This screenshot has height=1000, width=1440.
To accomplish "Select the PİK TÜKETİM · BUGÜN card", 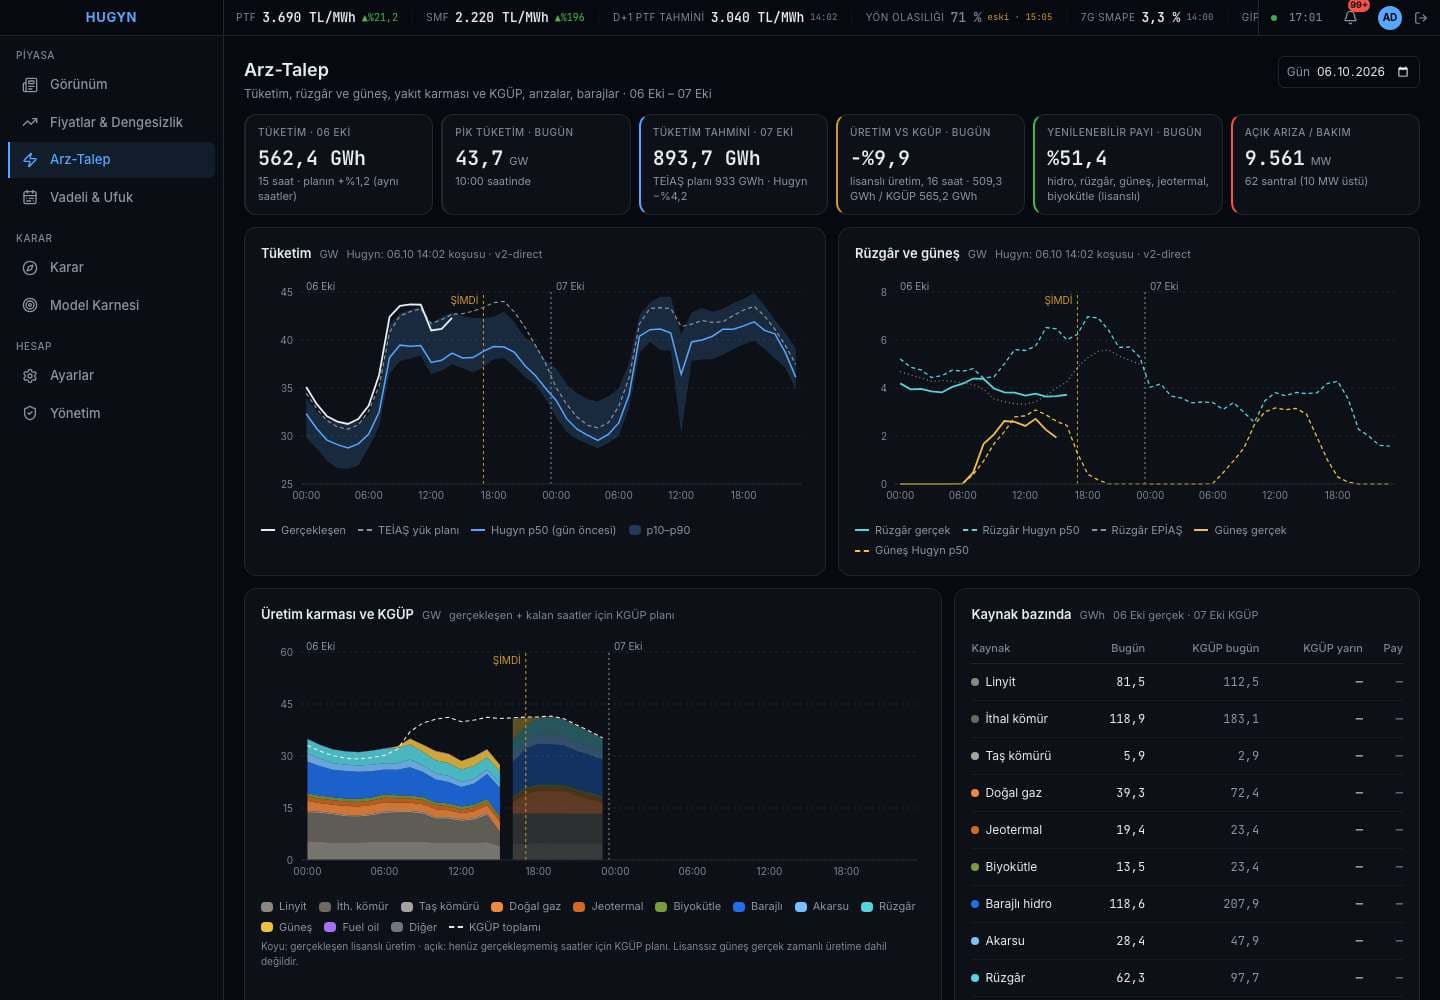I will pyautogui.click(x=536, y=165).
